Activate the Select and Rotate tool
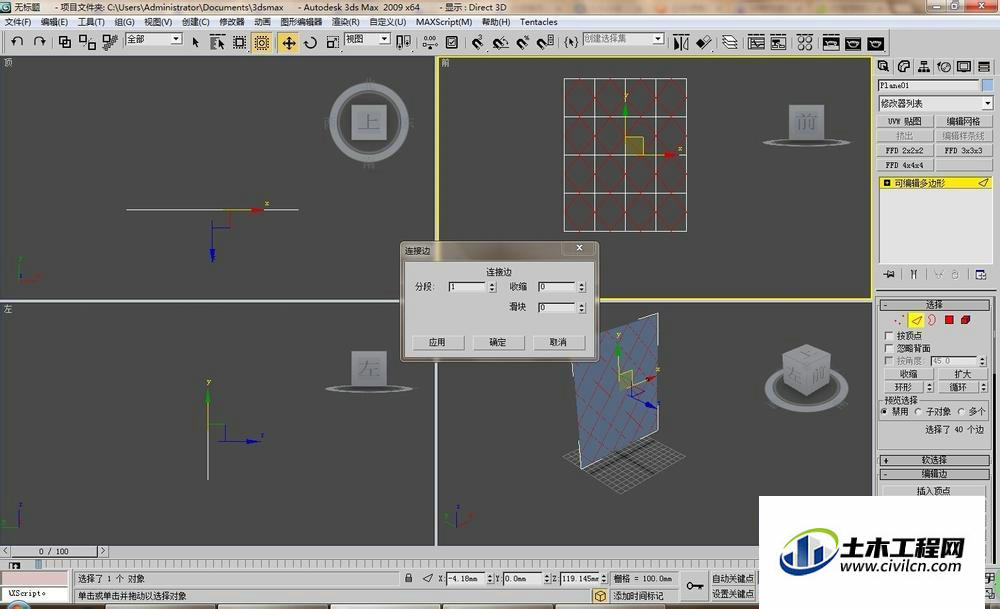This screenshot has width=1000, height=609. click(311, 43)
